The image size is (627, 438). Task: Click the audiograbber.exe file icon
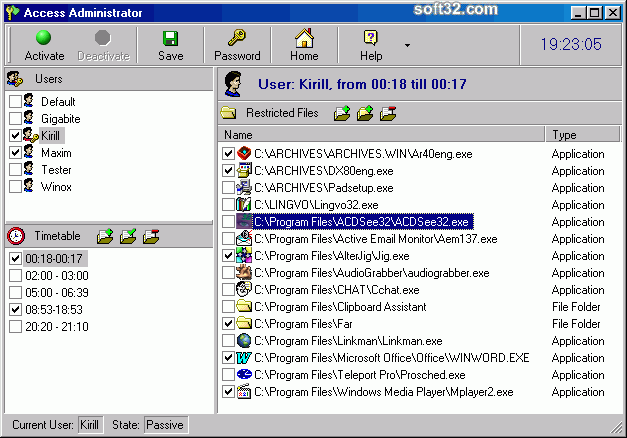pyautogui.click(x=244, y=272)
